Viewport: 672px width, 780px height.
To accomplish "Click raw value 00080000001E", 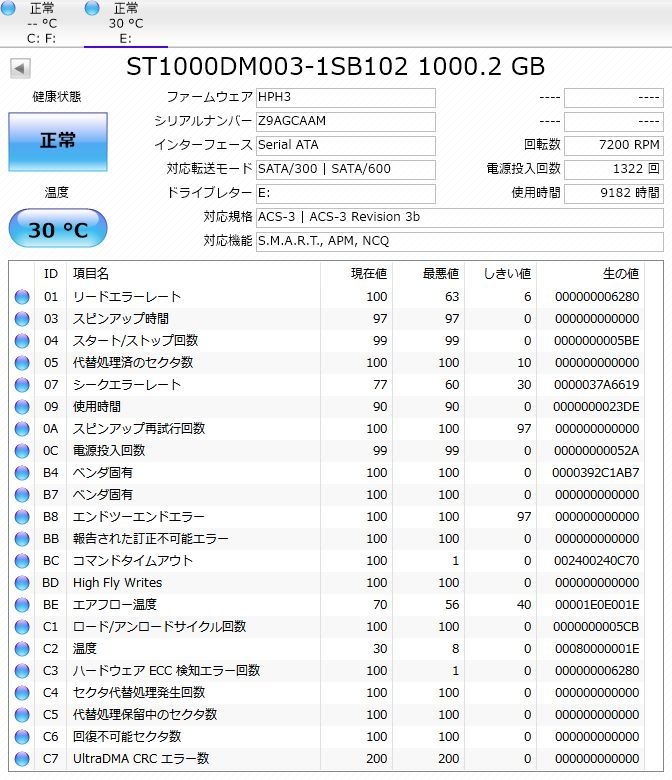I will click(x=597, y=649).
